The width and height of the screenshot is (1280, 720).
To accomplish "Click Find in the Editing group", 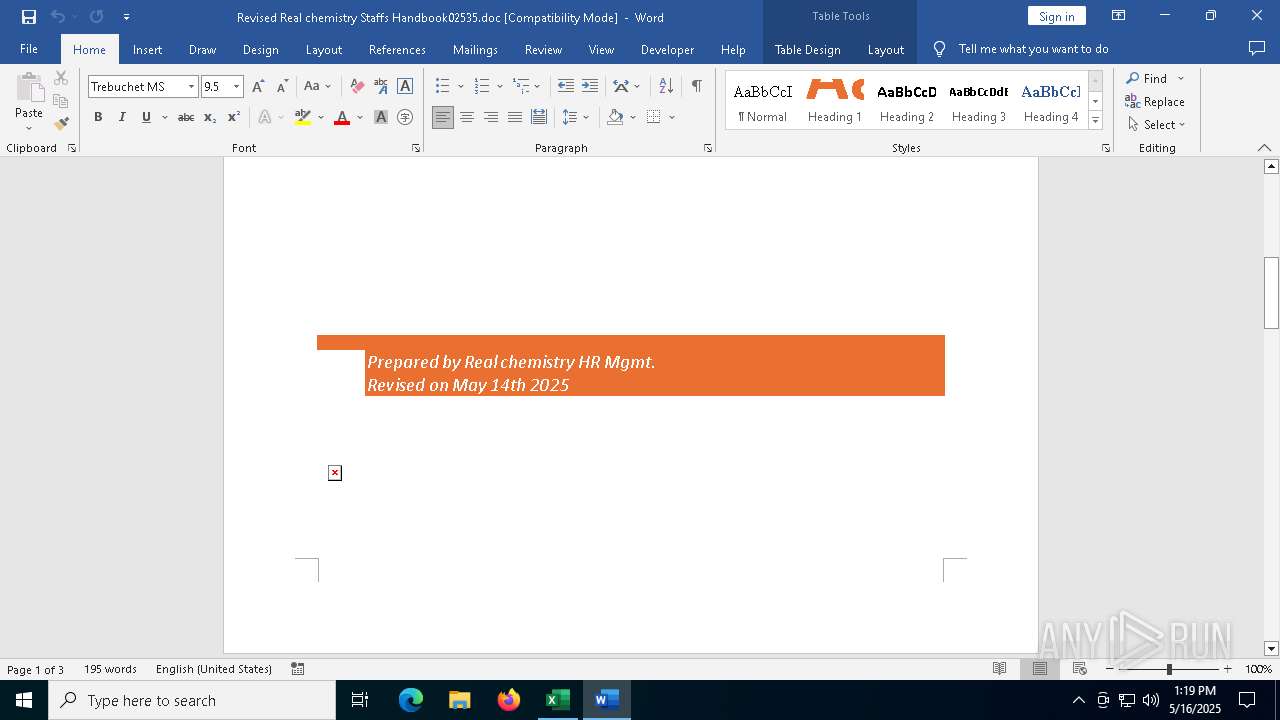I will pos(1146,78).
